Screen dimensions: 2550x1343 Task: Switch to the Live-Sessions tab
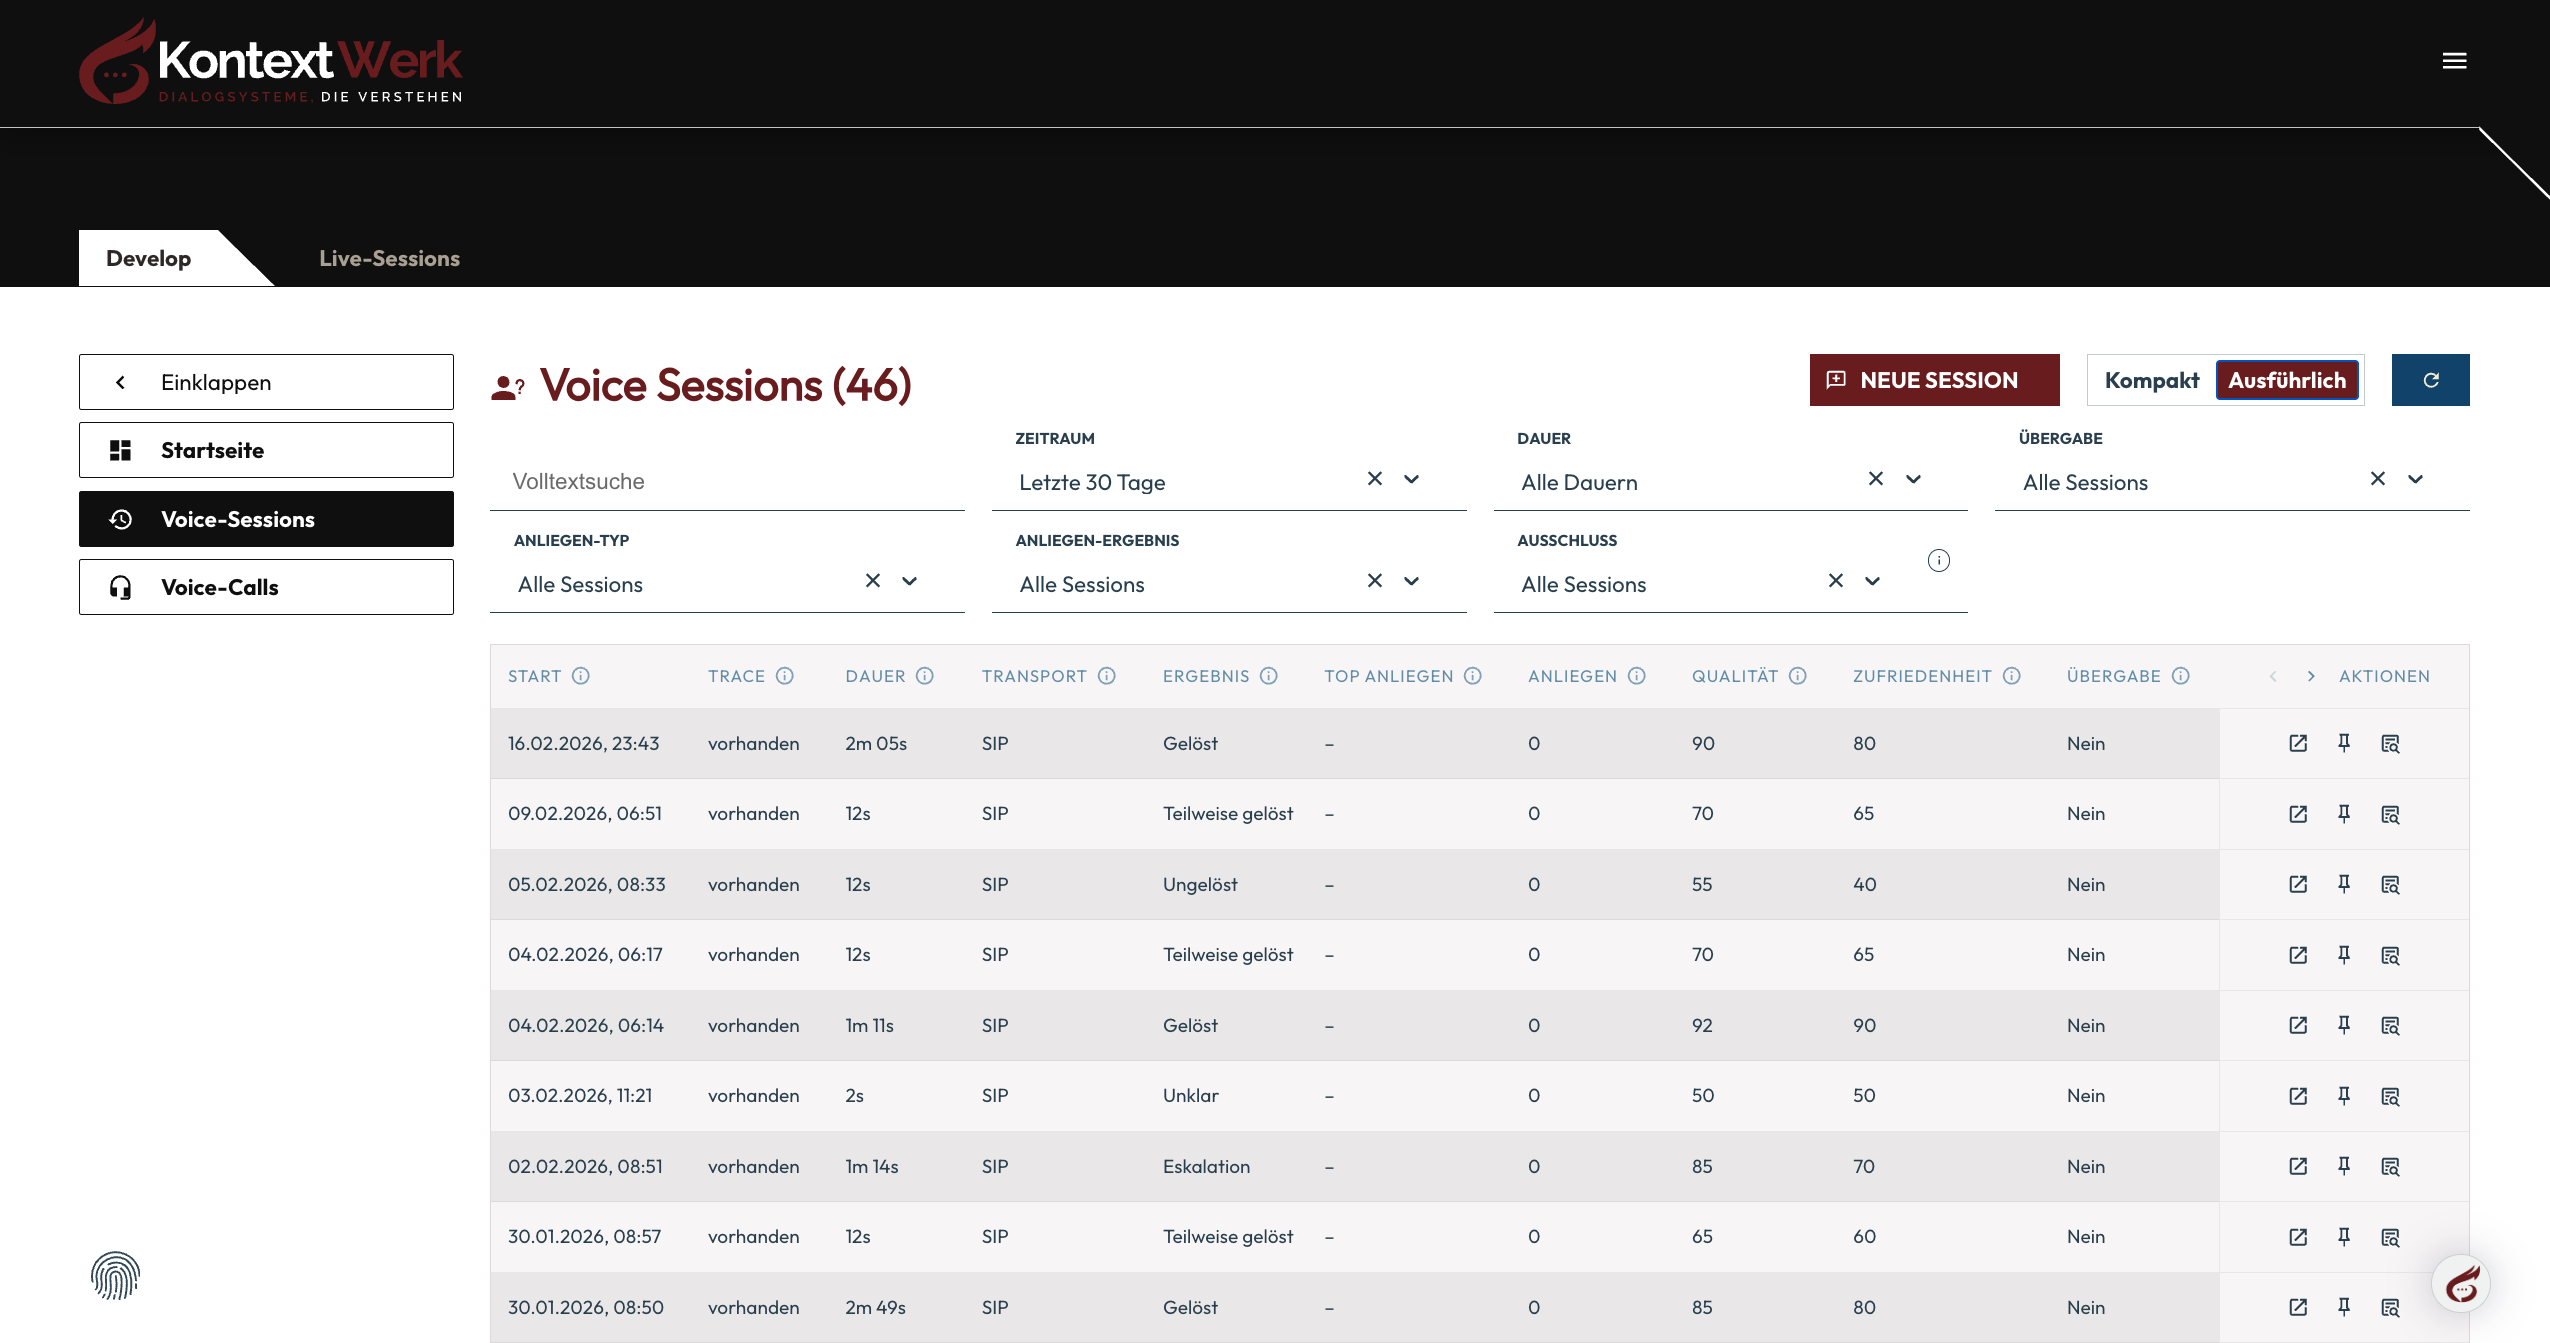389,258
